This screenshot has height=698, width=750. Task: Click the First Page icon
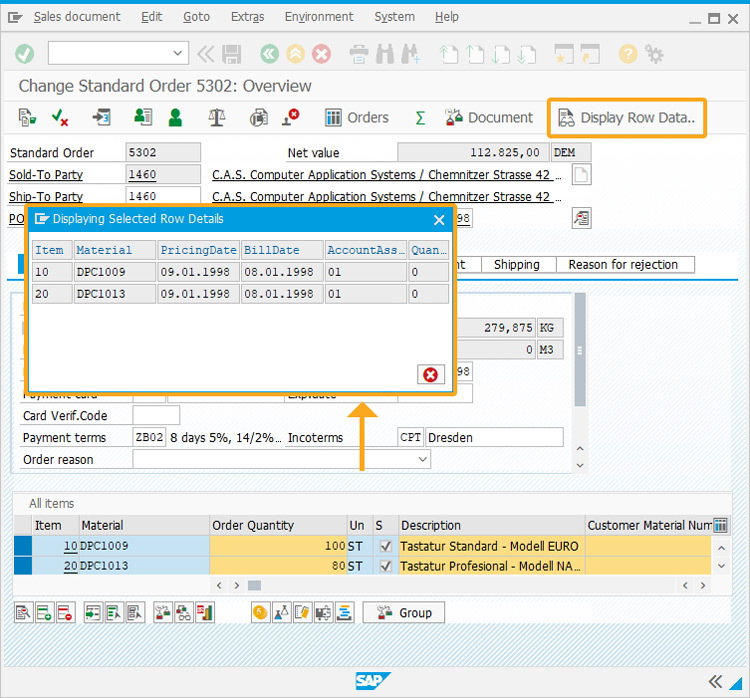click(449, 54)
